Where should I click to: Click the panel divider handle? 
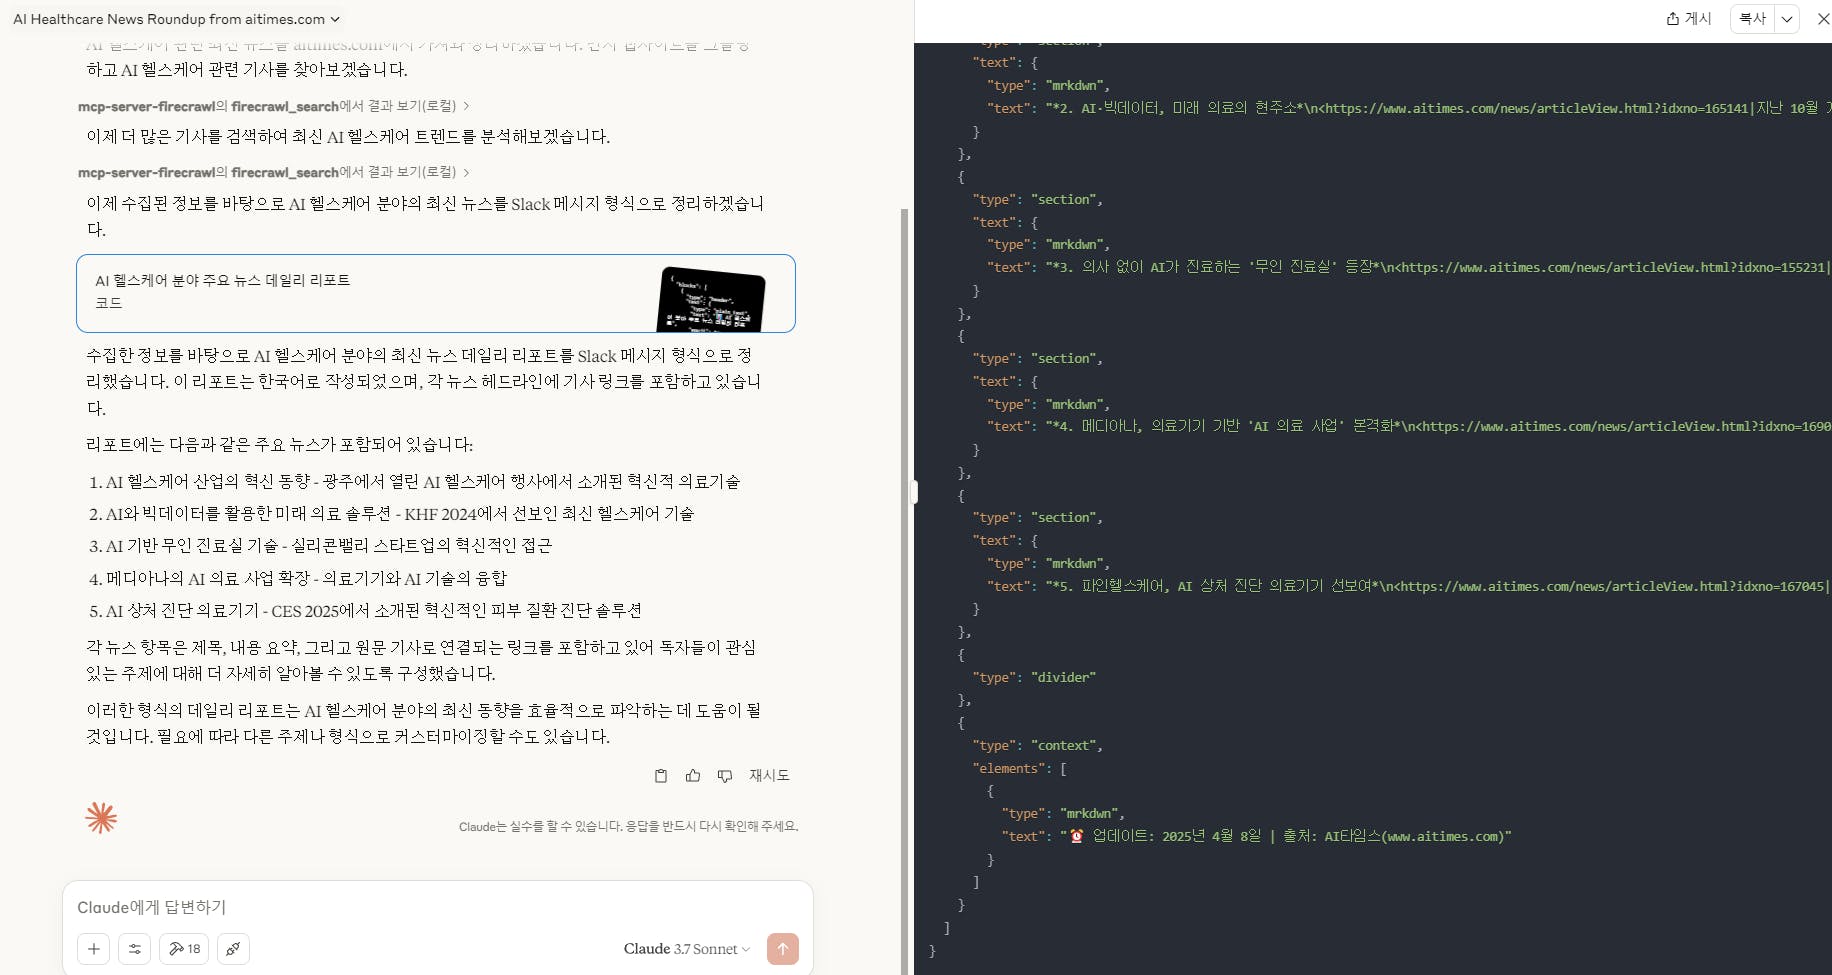[914, 492]
